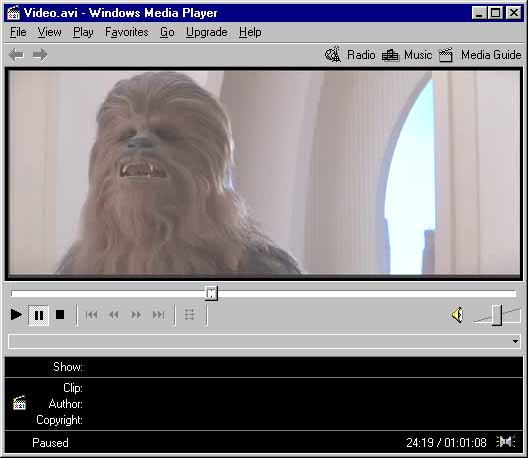
Task: Open the Music toolbar button
Action: (x=407, y=55)
